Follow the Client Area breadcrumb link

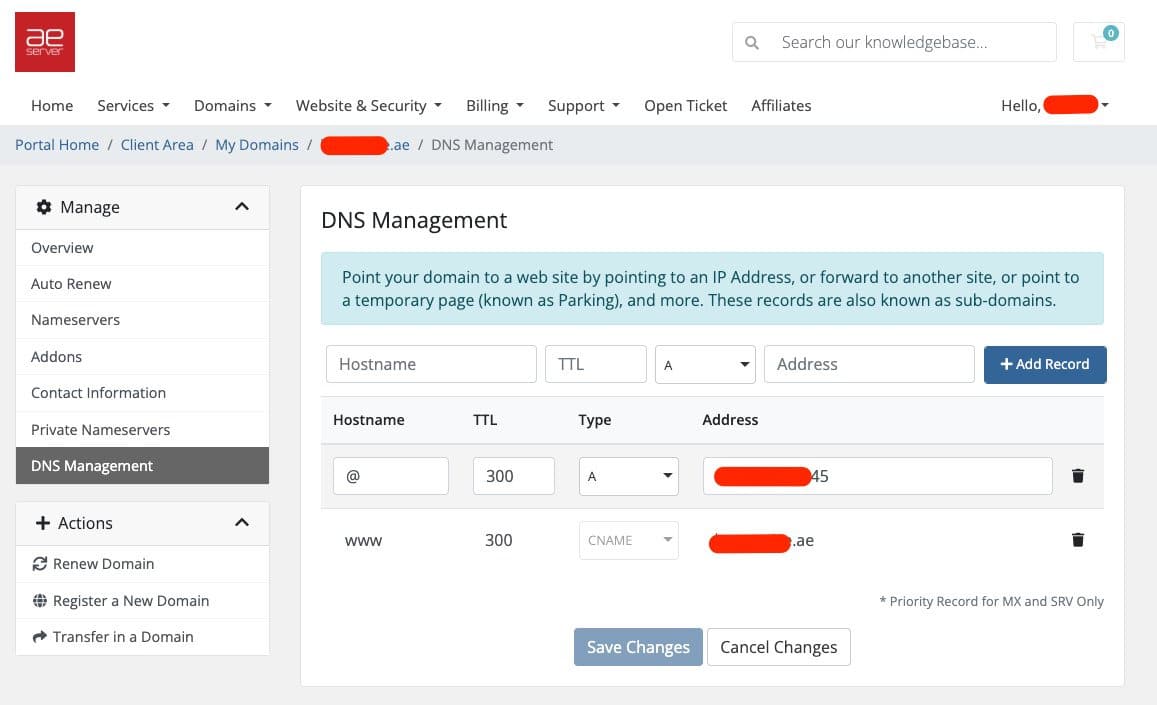coord(157,145)
